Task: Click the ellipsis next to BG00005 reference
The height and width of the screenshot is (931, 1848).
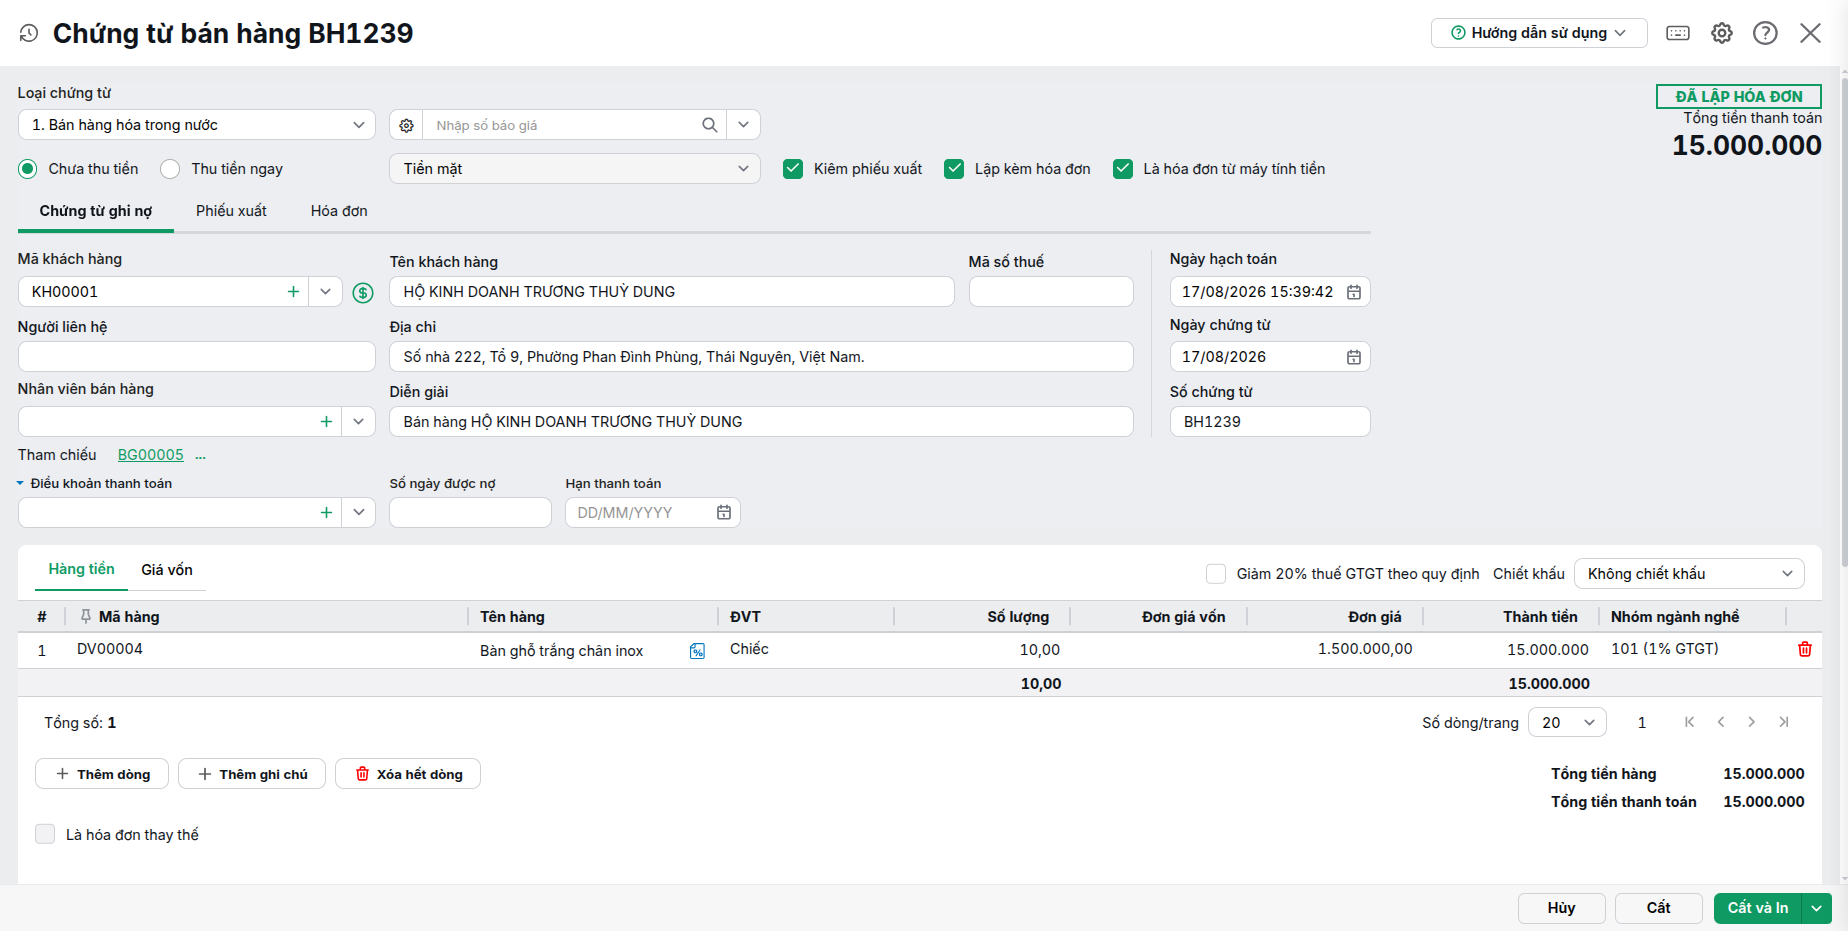Action: coord(200,456)
